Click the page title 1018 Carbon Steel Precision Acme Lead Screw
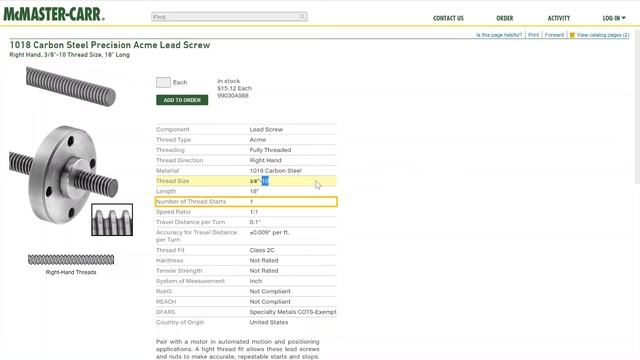 point(110,45)
